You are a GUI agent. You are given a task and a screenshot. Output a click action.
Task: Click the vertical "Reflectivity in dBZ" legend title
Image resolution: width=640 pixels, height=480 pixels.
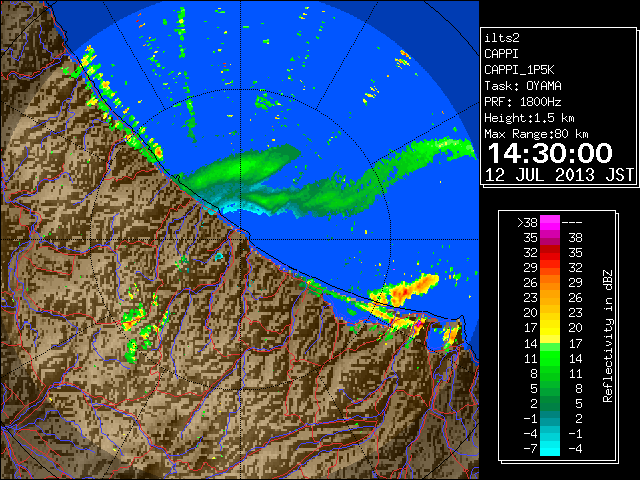(608, 336)
